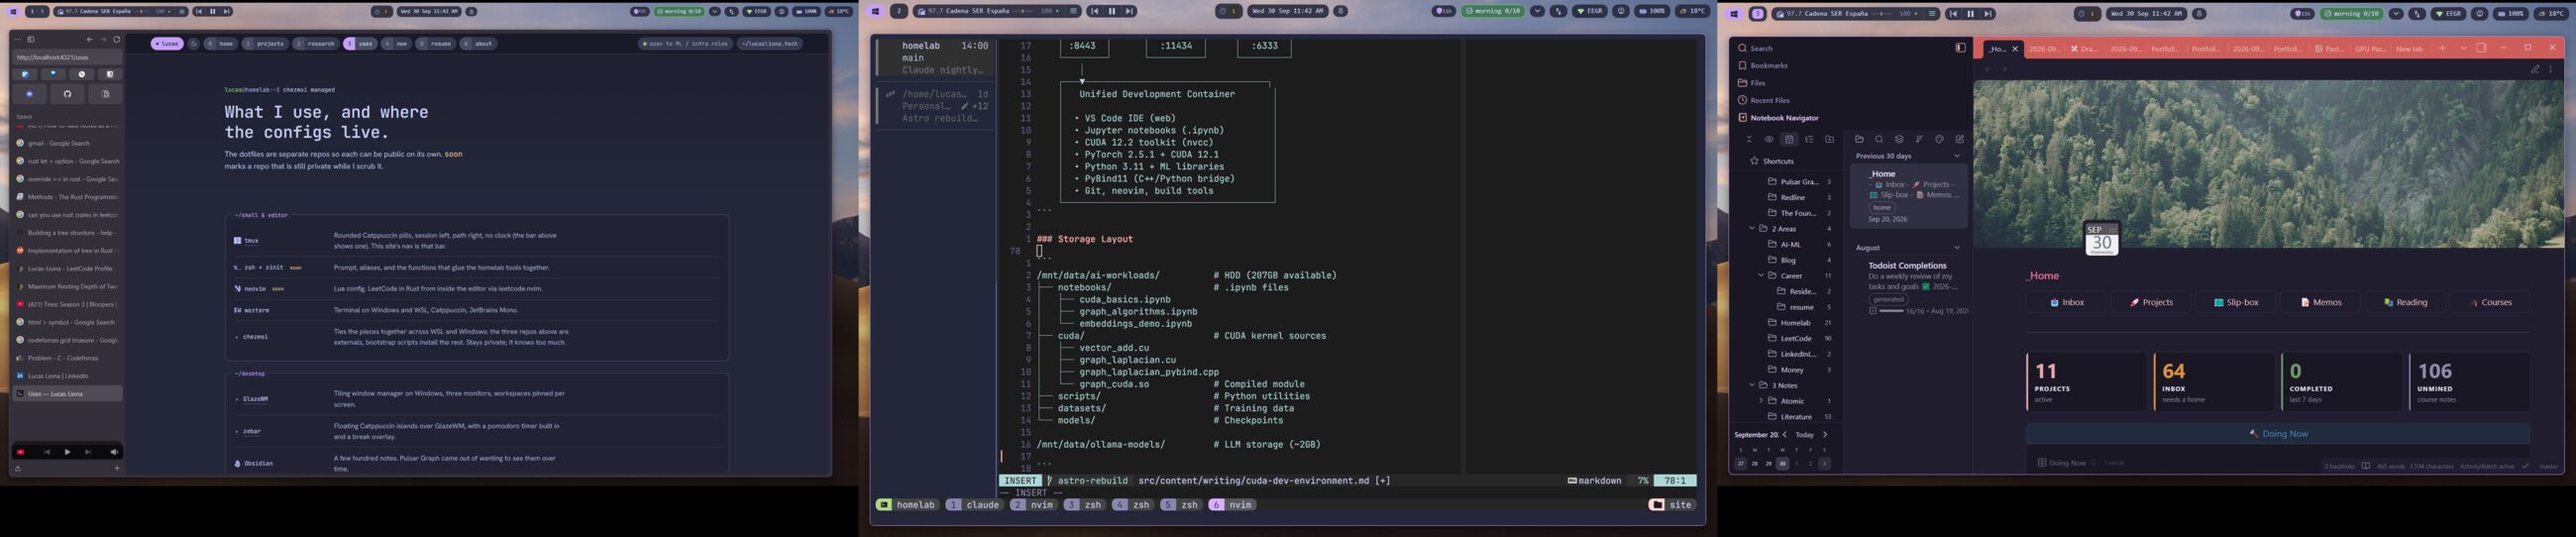
Task: Click the collapse-all icon in Notebook Navigator toolbar
Action: coord(1749,140)
